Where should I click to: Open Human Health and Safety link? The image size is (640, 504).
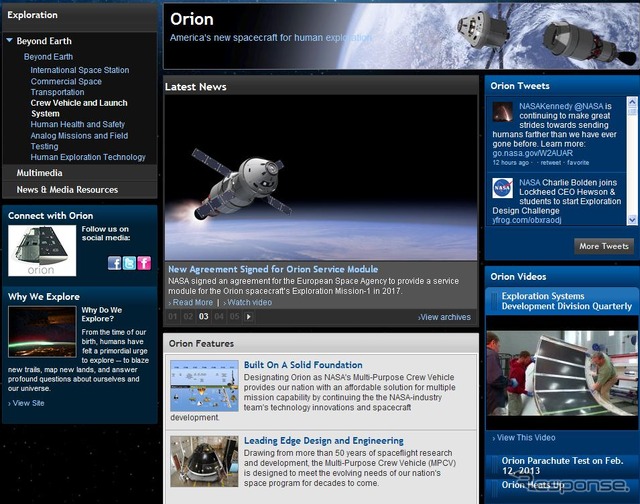coord(78,124)
